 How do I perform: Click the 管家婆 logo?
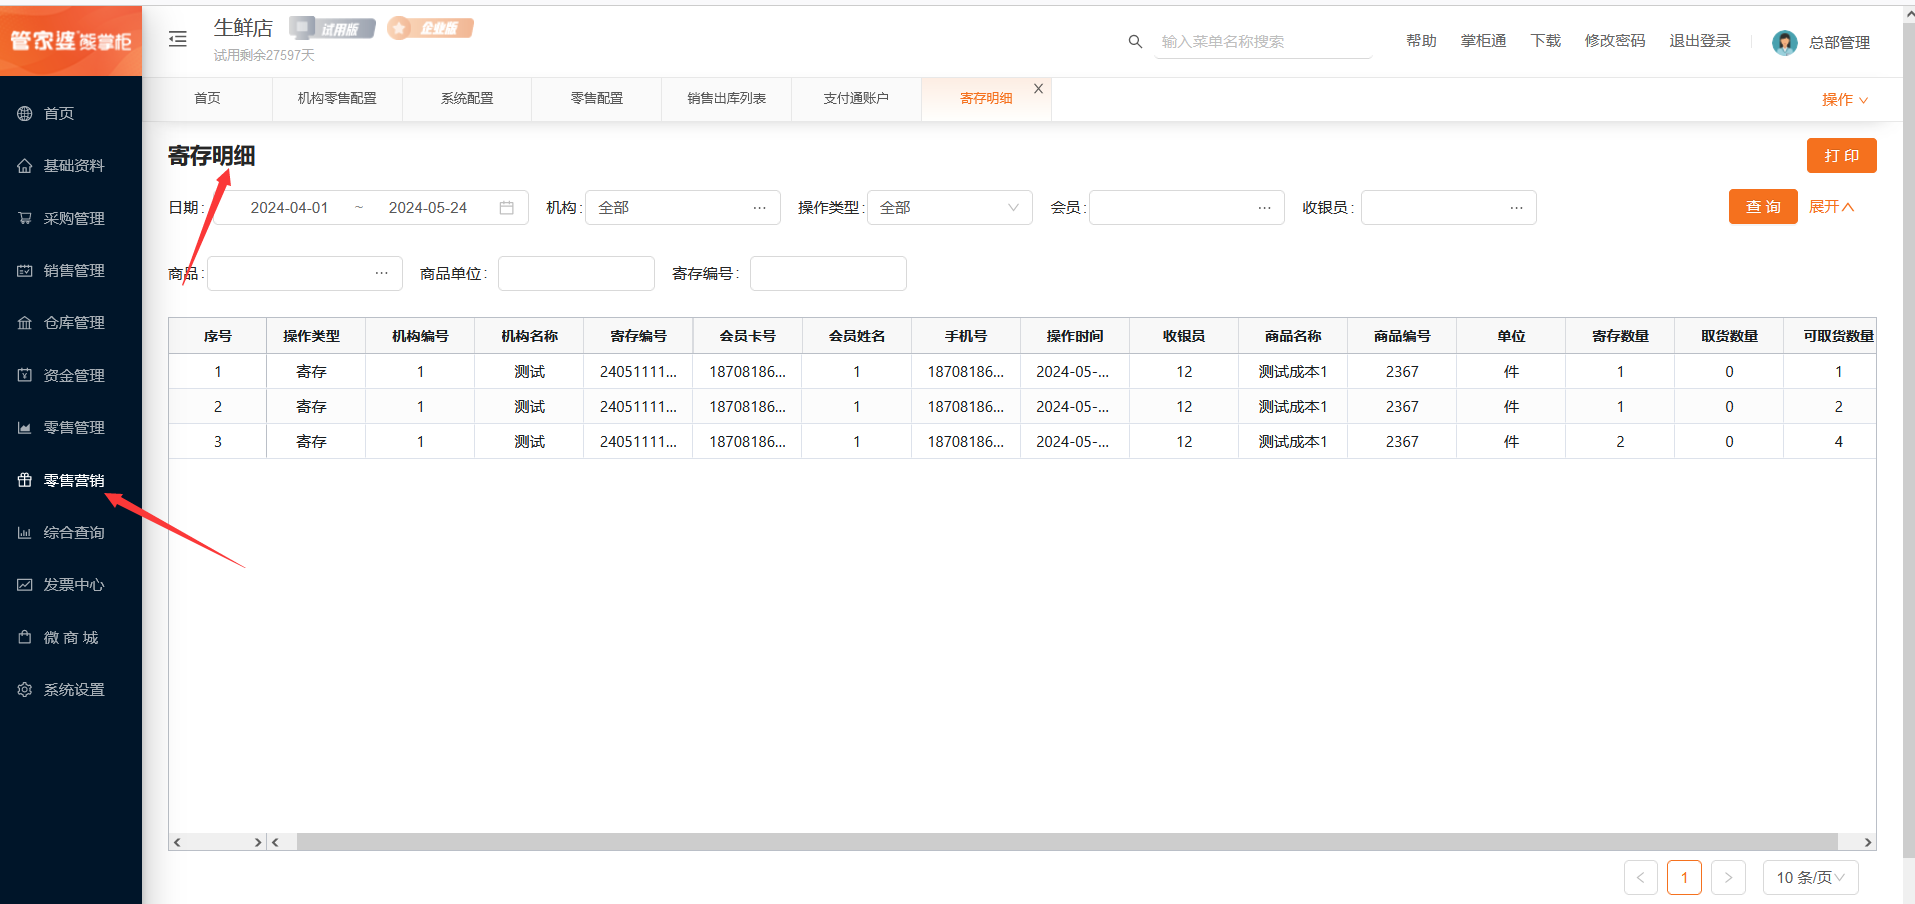point(71,41)
